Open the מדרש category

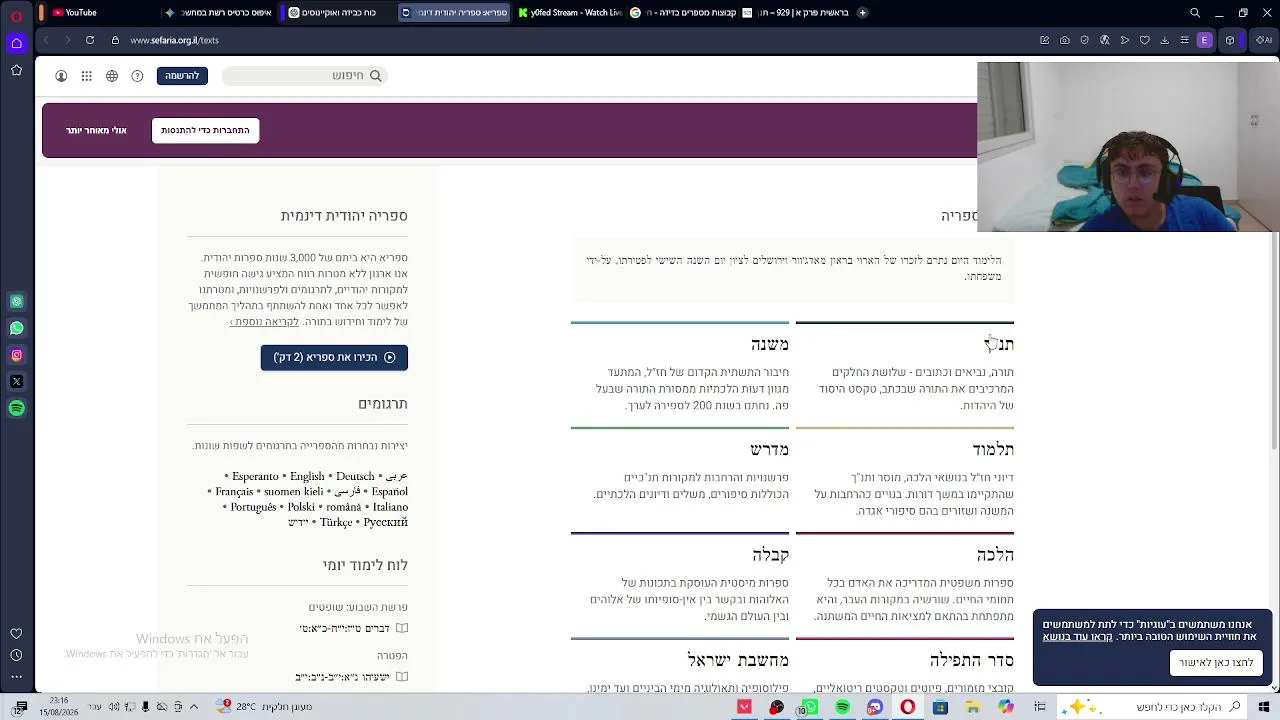[770, 449]
